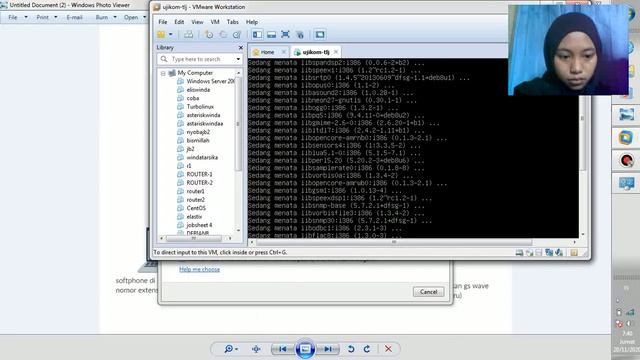Enter full screen mode icon
The height and width of the screenshot is (360, 640).
tap(285, 35)
